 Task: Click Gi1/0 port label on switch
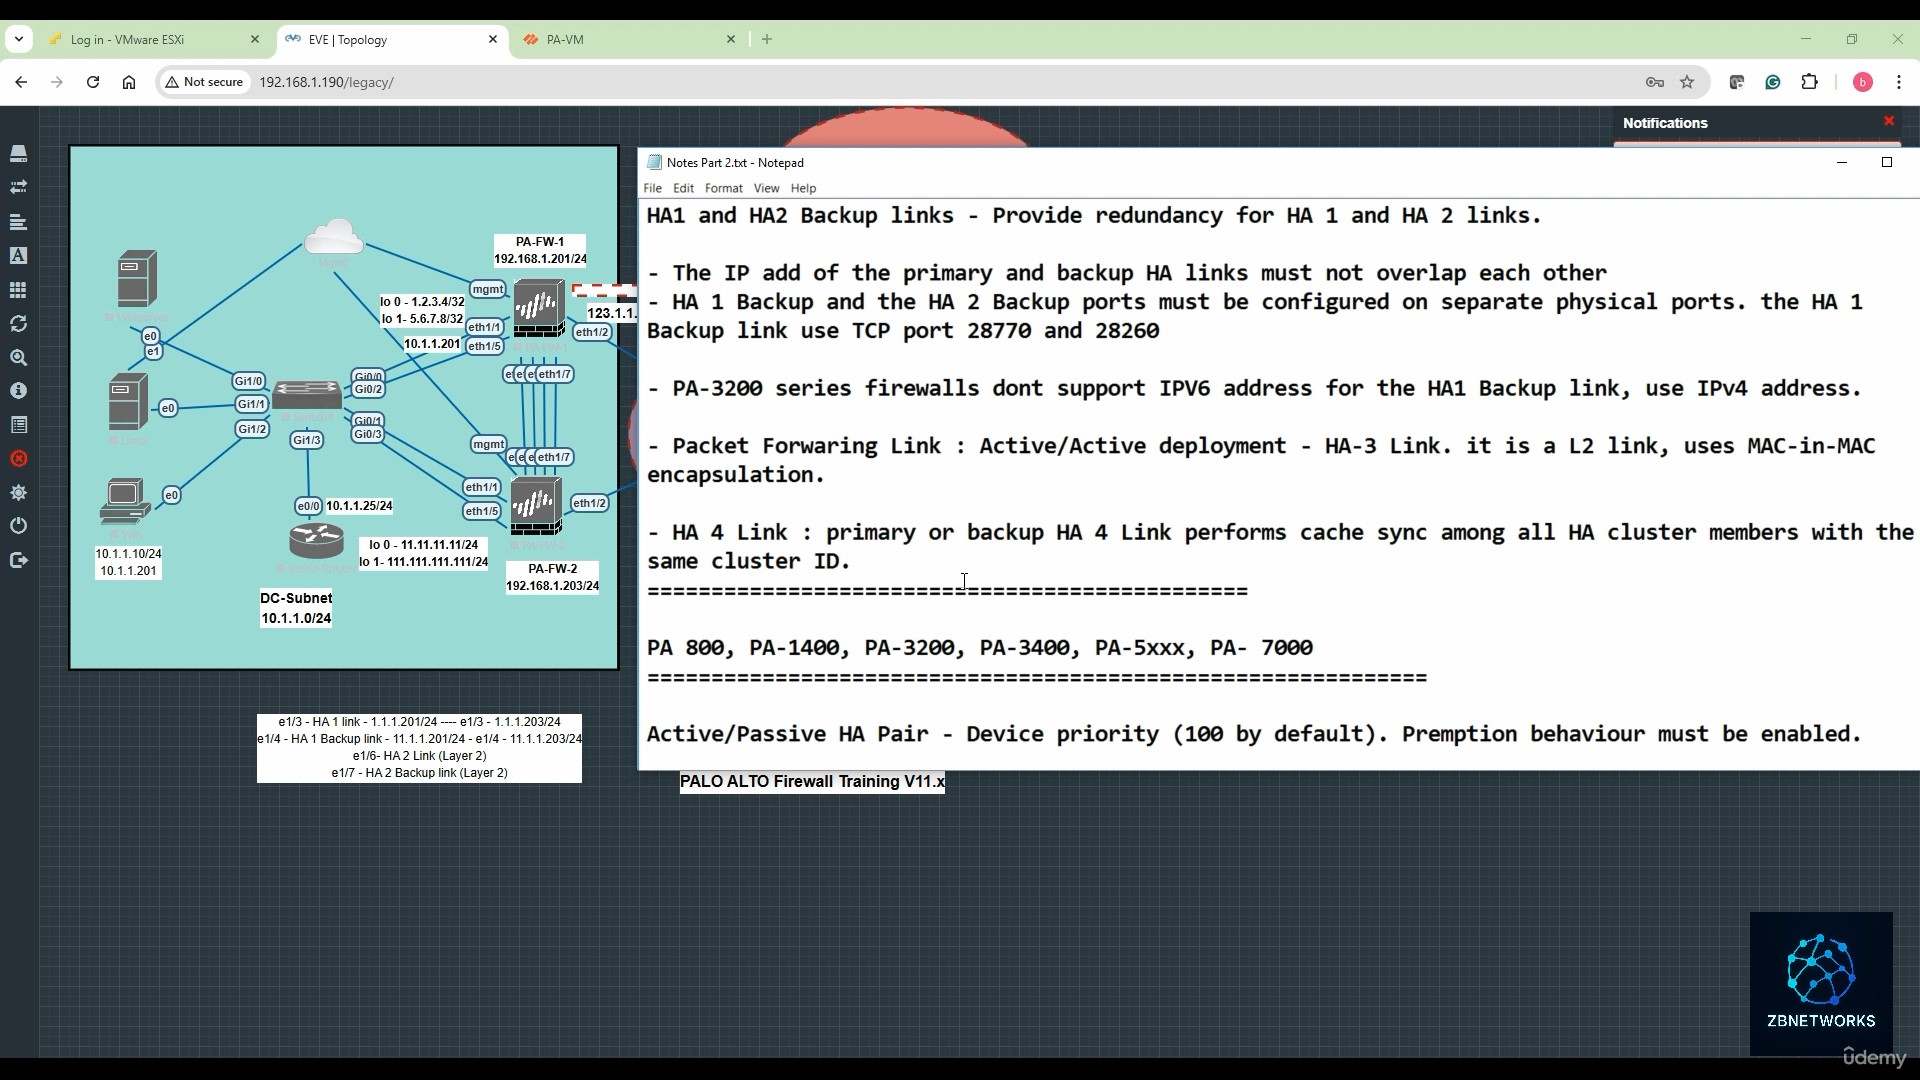point(249,381)
